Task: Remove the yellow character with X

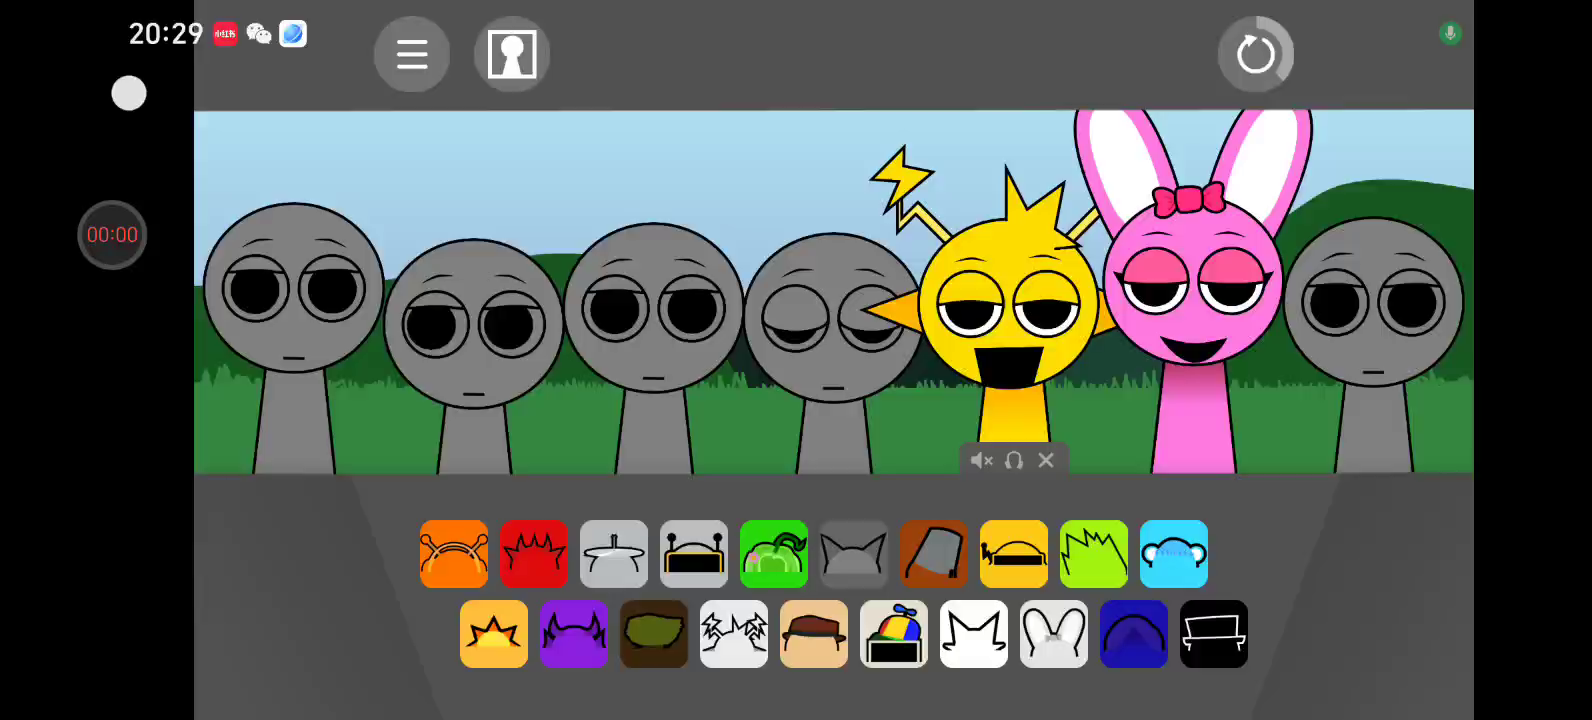Action: (1046, 460)
